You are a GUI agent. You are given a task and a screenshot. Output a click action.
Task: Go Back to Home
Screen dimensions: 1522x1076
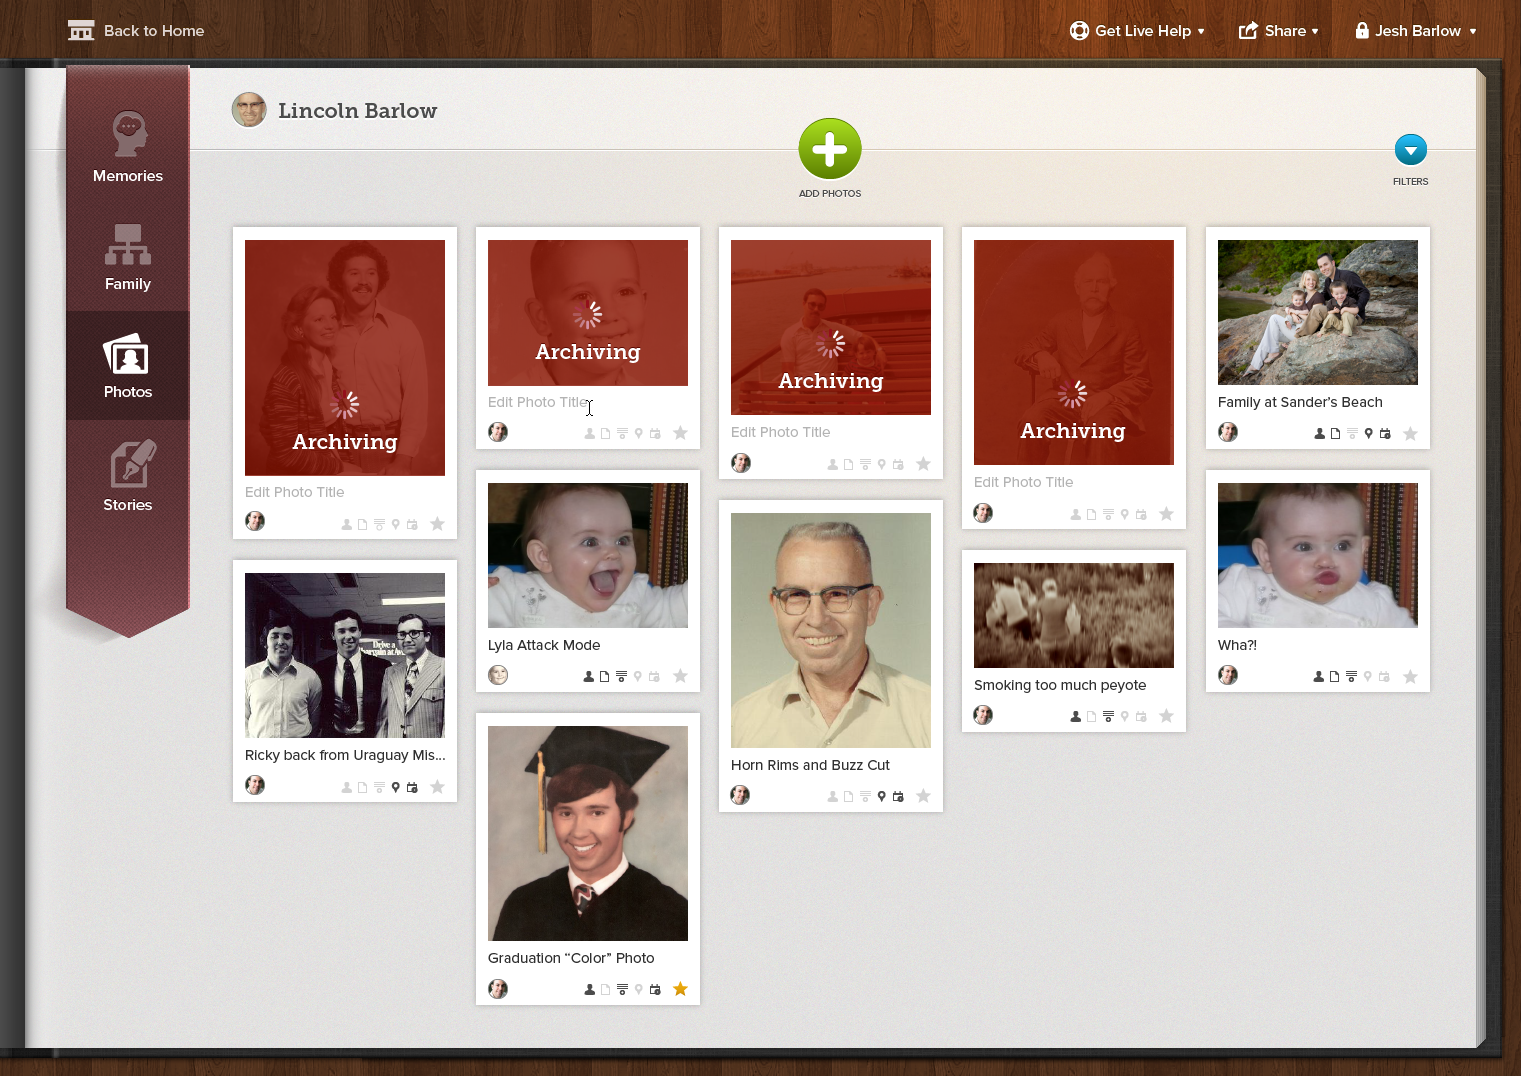click(136, 31)
